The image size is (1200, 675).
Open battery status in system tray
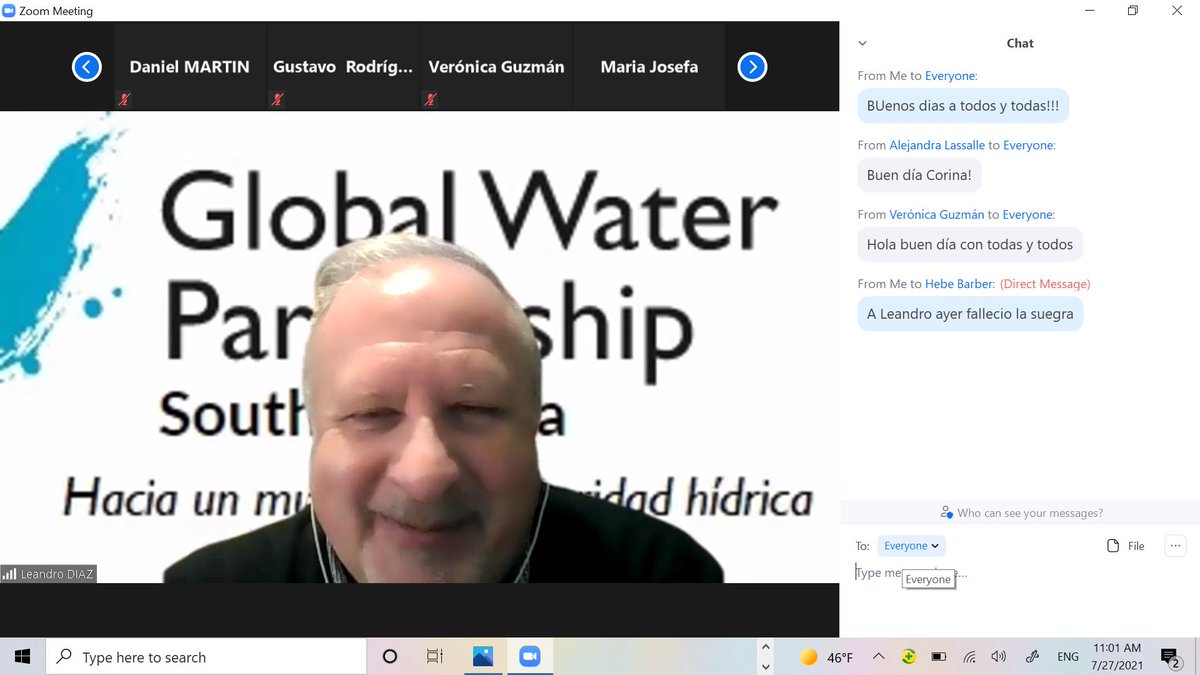[938, 657]
